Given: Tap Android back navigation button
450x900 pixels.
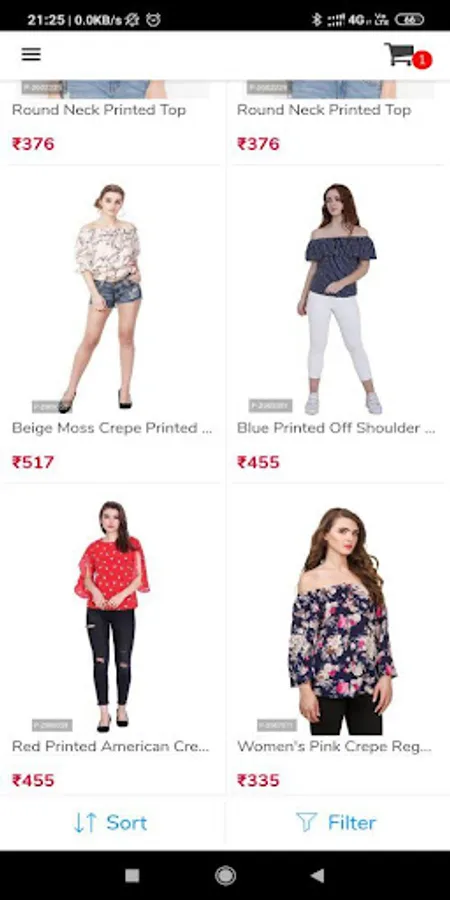Looking at the screenshot, I should [317, 875].
